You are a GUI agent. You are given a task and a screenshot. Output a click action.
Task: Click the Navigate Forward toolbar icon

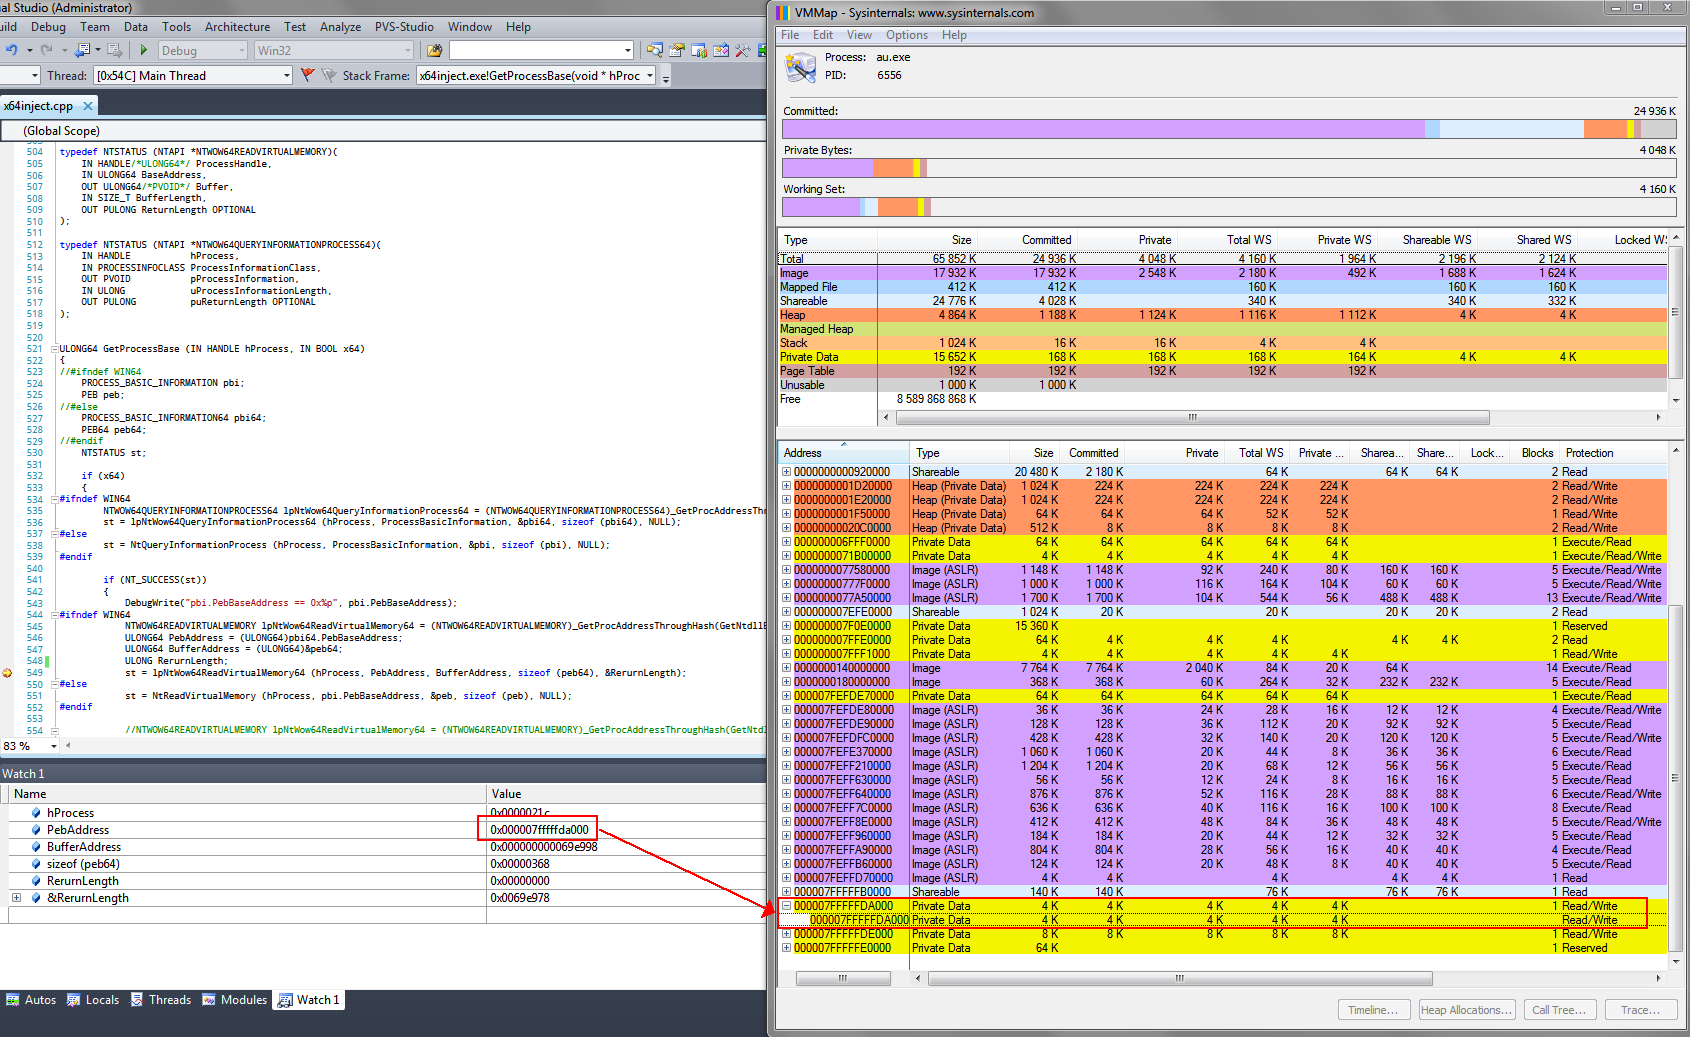pyautogui.click(x=115, y=50)
